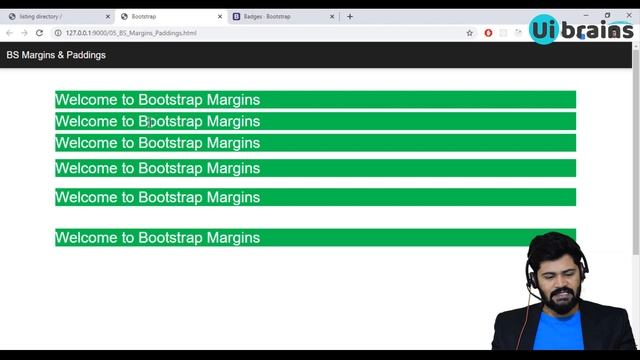Close the listing directory tab

pos(108,17)
